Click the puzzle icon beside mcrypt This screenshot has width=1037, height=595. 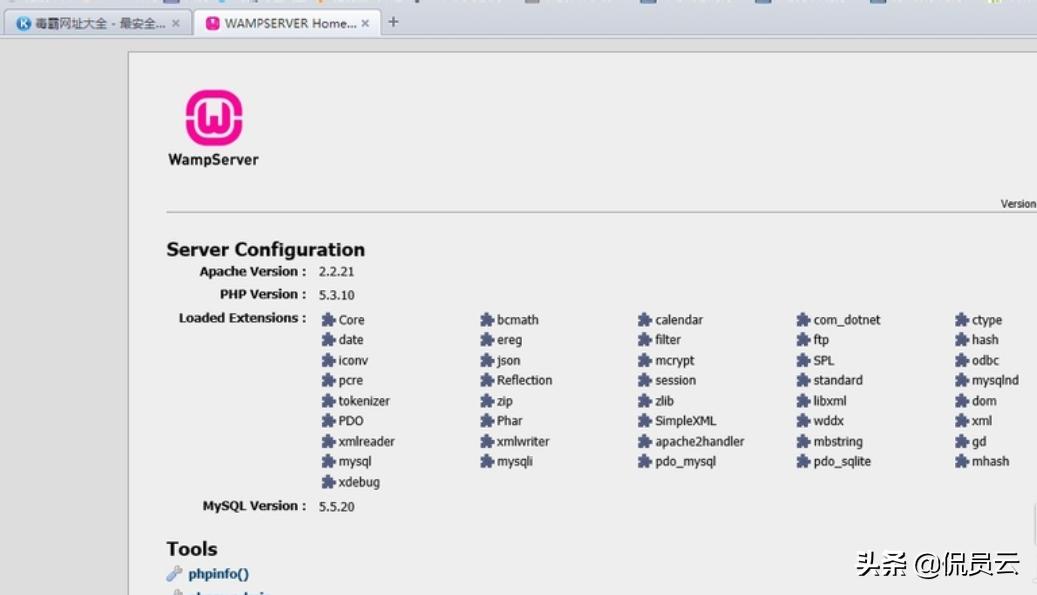tap(645, 361)
